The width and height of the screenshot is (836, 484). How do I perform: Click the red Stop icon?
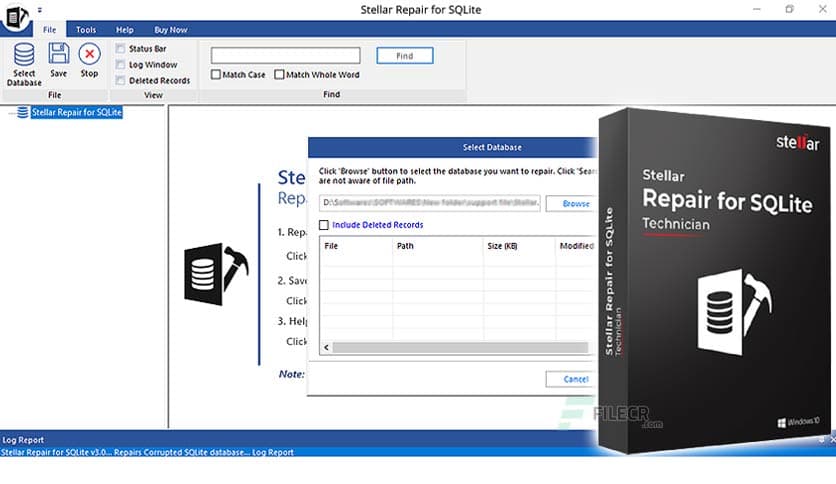point(90,54)
